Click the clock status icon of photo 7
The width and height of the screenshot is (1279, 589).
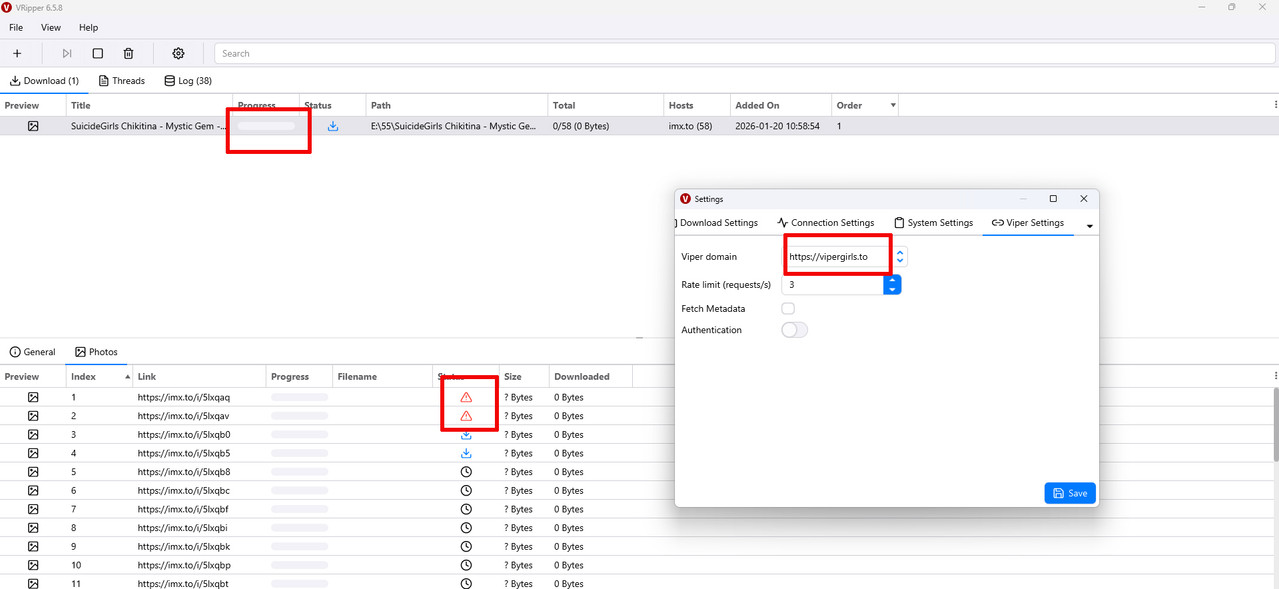point(466,509)
